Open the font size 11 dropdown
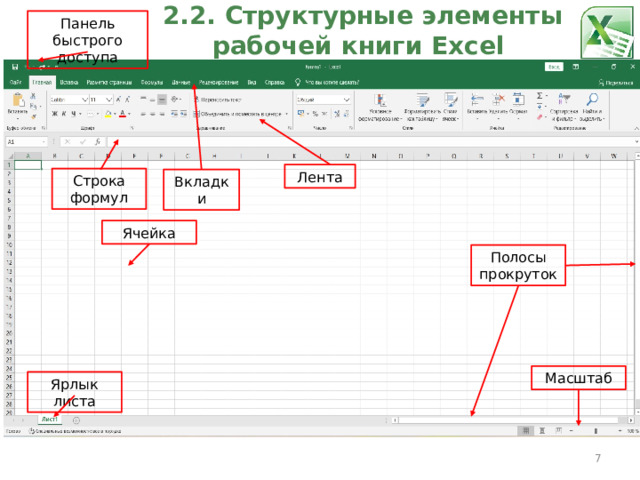 pos(109,100)
